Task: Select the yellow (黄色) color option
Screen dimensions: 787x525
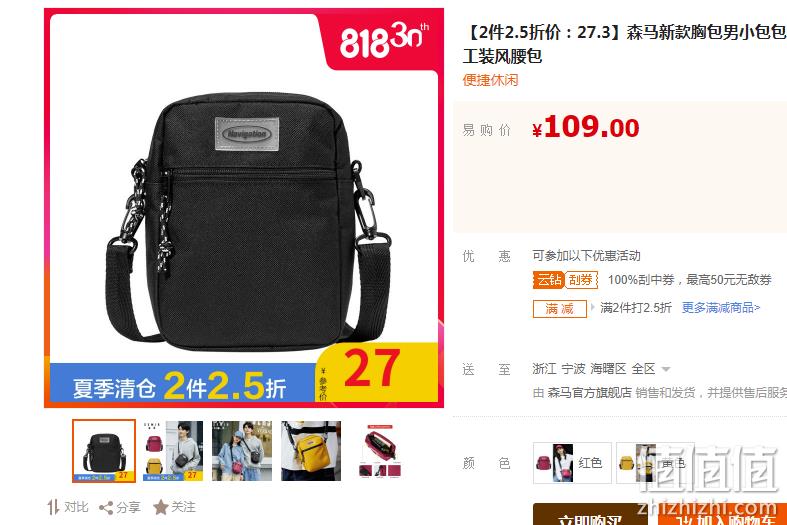Action: (654, 462)
